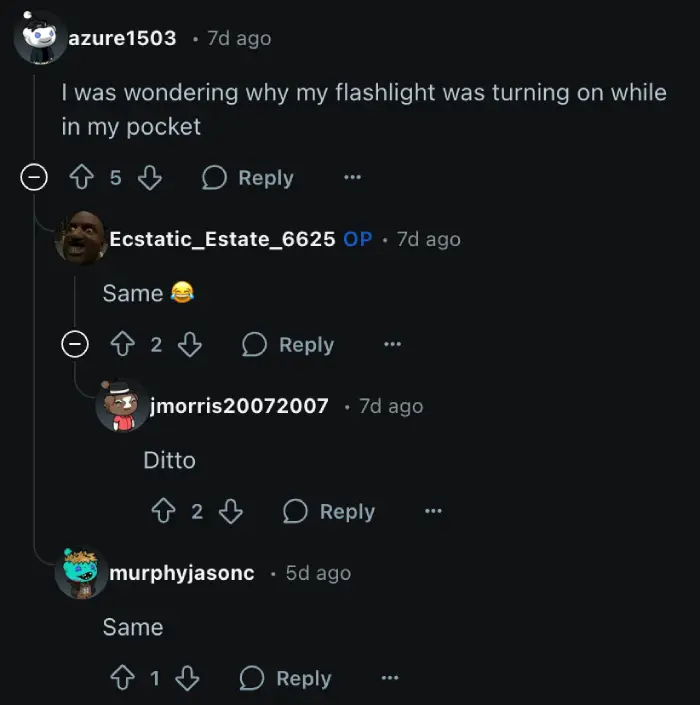This screenshot has height=705, width=700.
Task: Upvote murphyjasonc's "Same" comment
Action: 122,678
